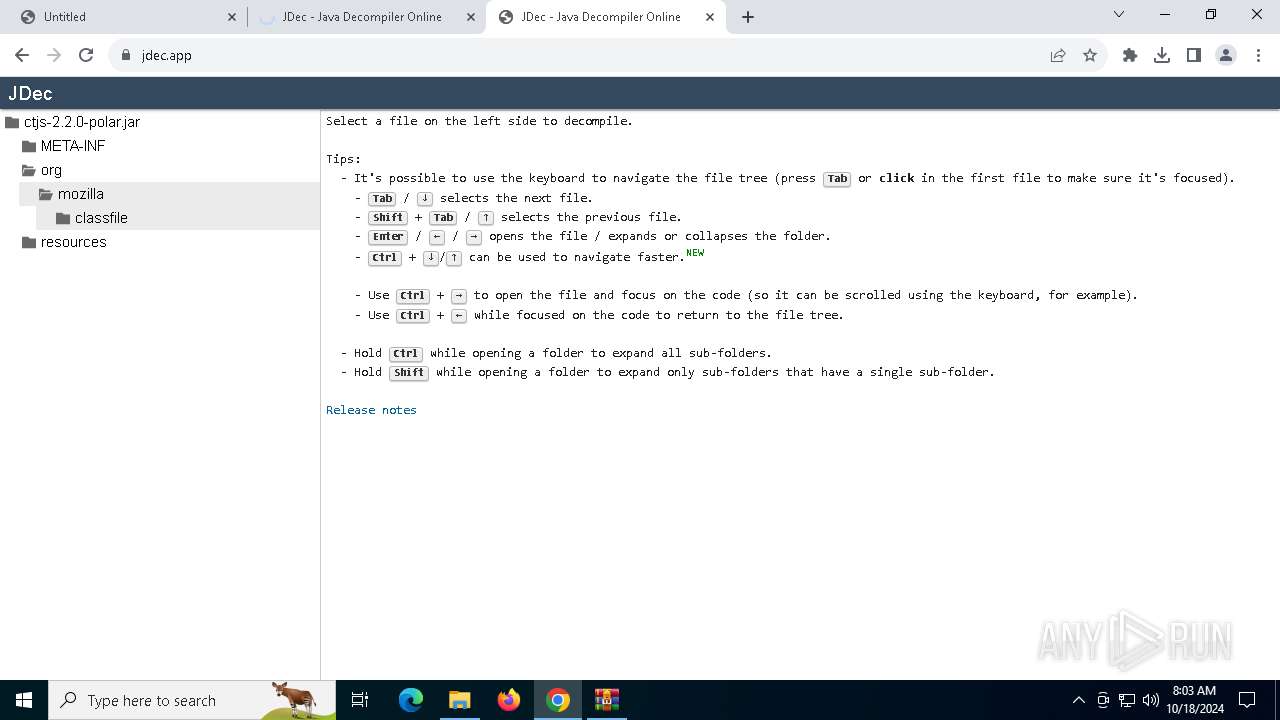Click the mozilla open-folder icon
Image resolution: width=1280 pixels, height=720 pixels.
coord(46,194)
